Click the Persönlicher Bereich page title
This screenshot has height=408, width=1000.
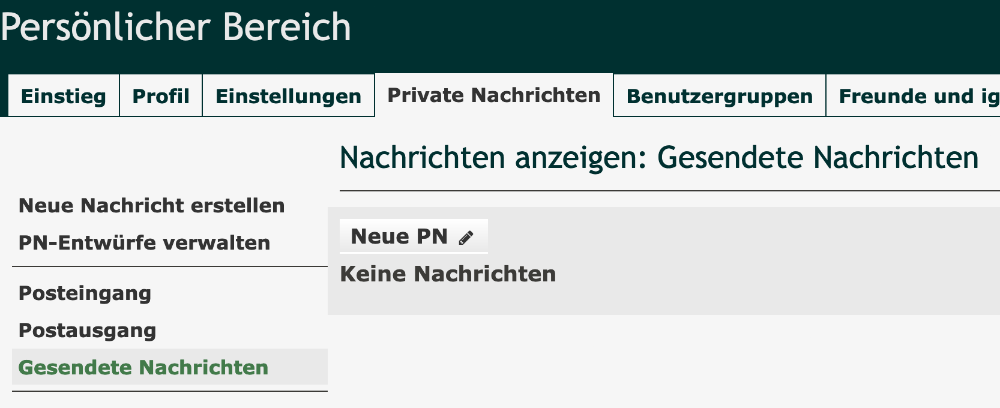pyautogui.click(x=176, y=28)
